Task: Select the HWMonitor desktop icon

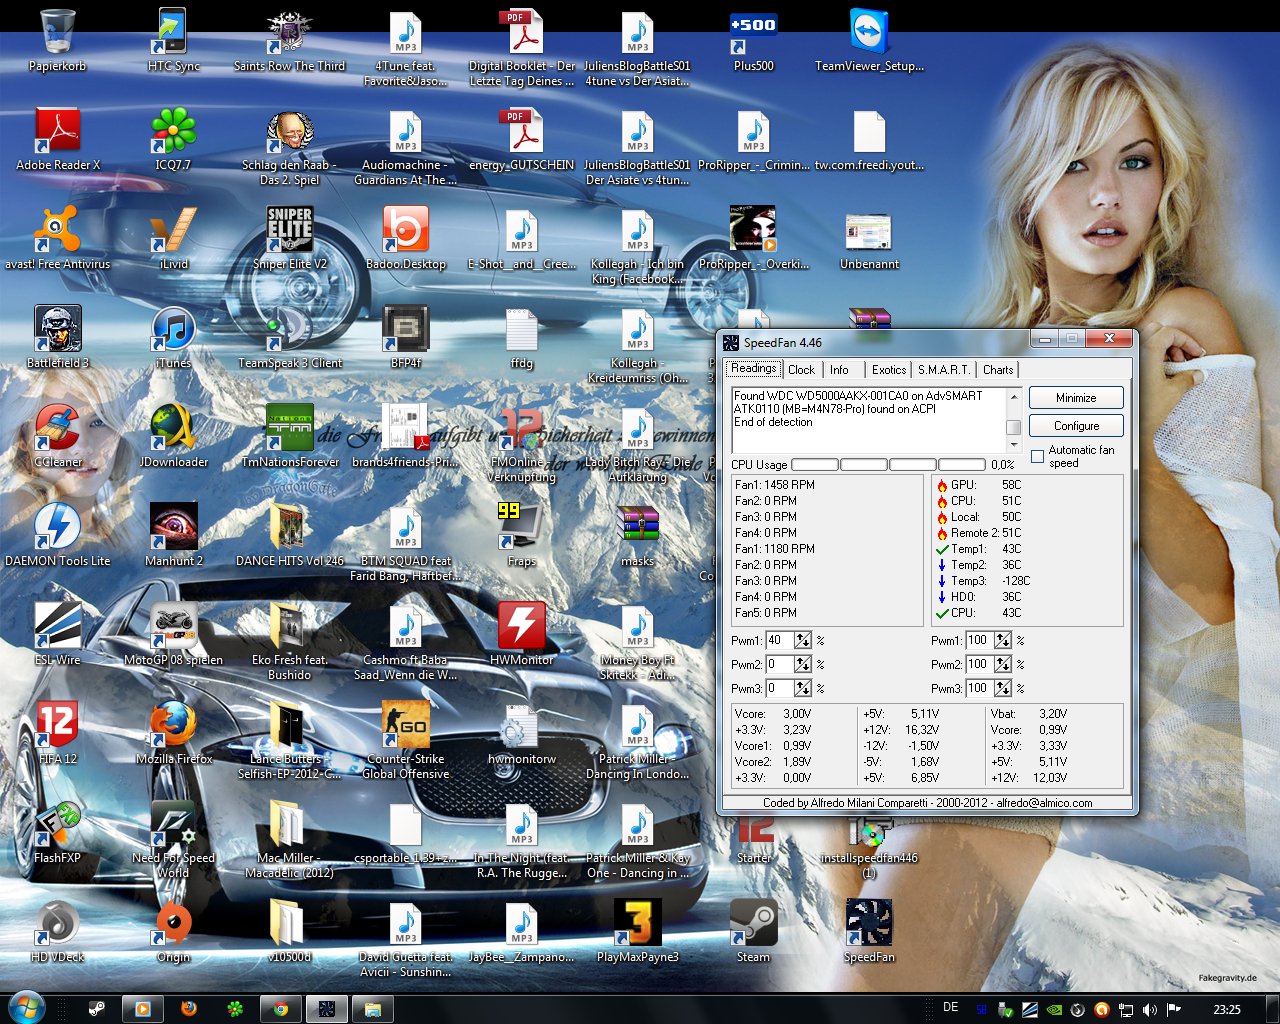Action: point(521,635)
